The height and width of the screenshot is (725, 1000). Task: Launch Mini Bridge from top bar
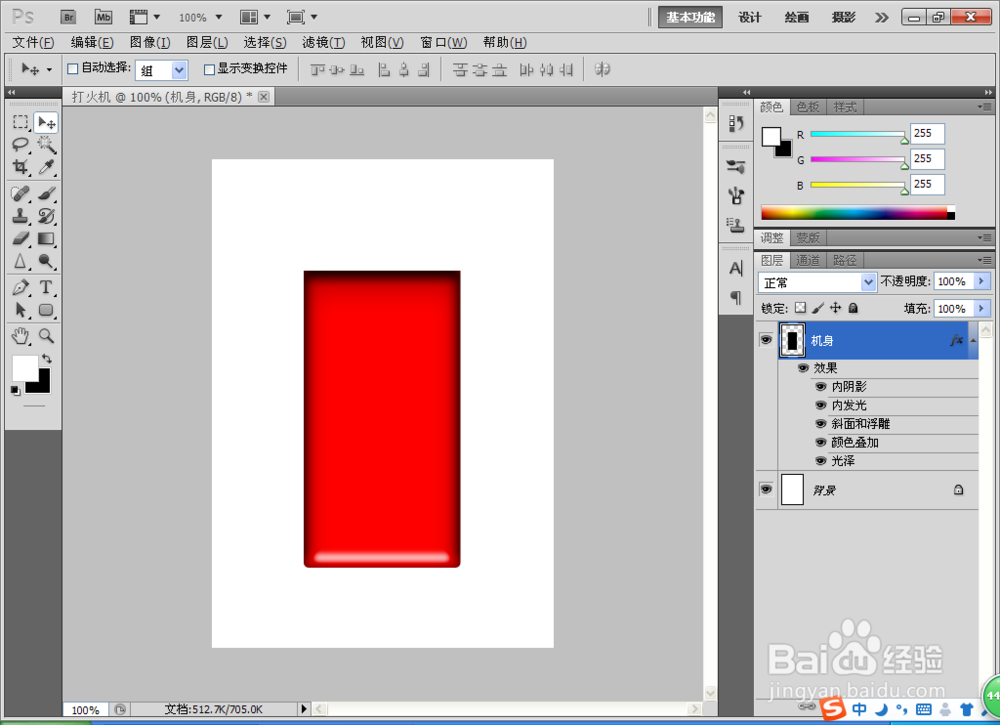click(x=103, y=17)
